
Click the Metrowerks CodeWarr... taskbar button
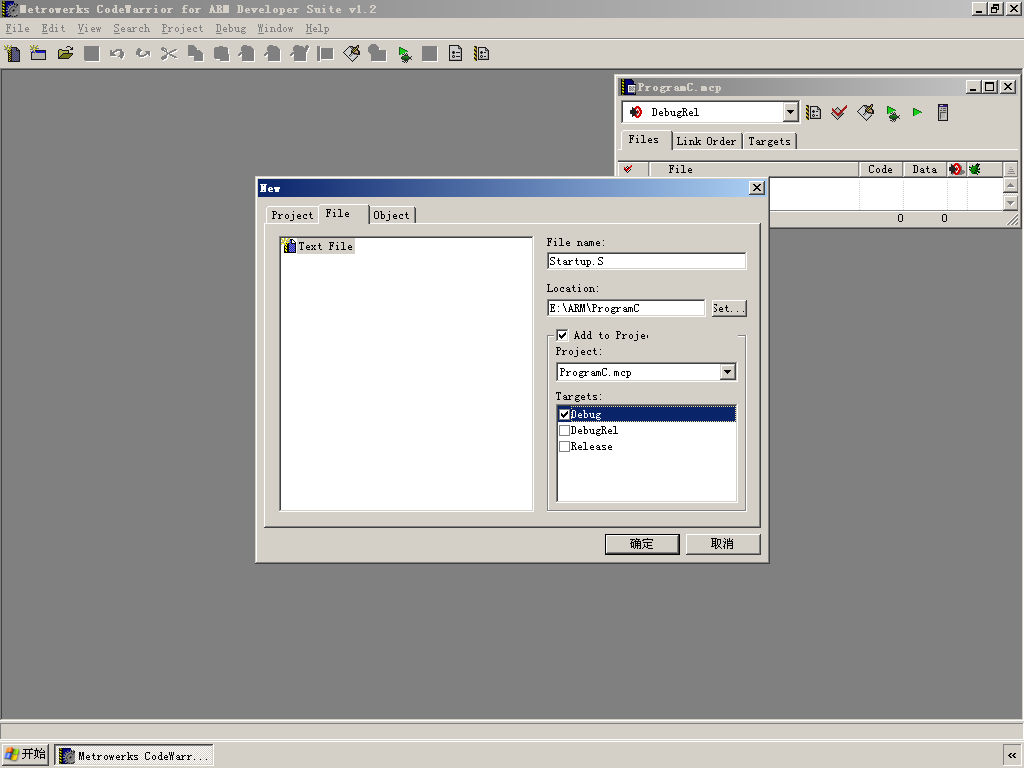[134, 756]
